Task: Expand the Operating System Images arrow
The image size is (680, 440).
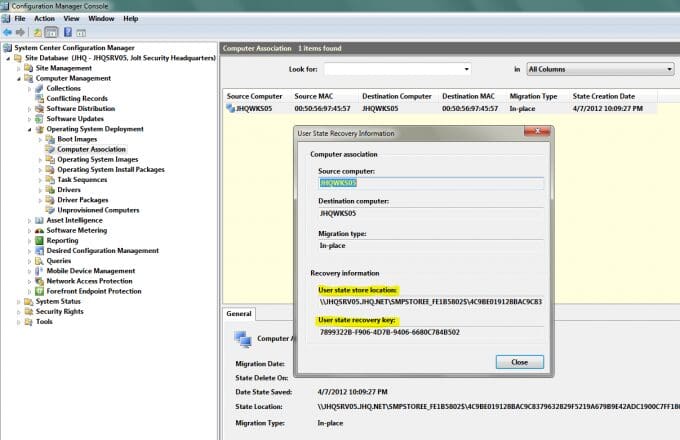Action: point(40,160)
